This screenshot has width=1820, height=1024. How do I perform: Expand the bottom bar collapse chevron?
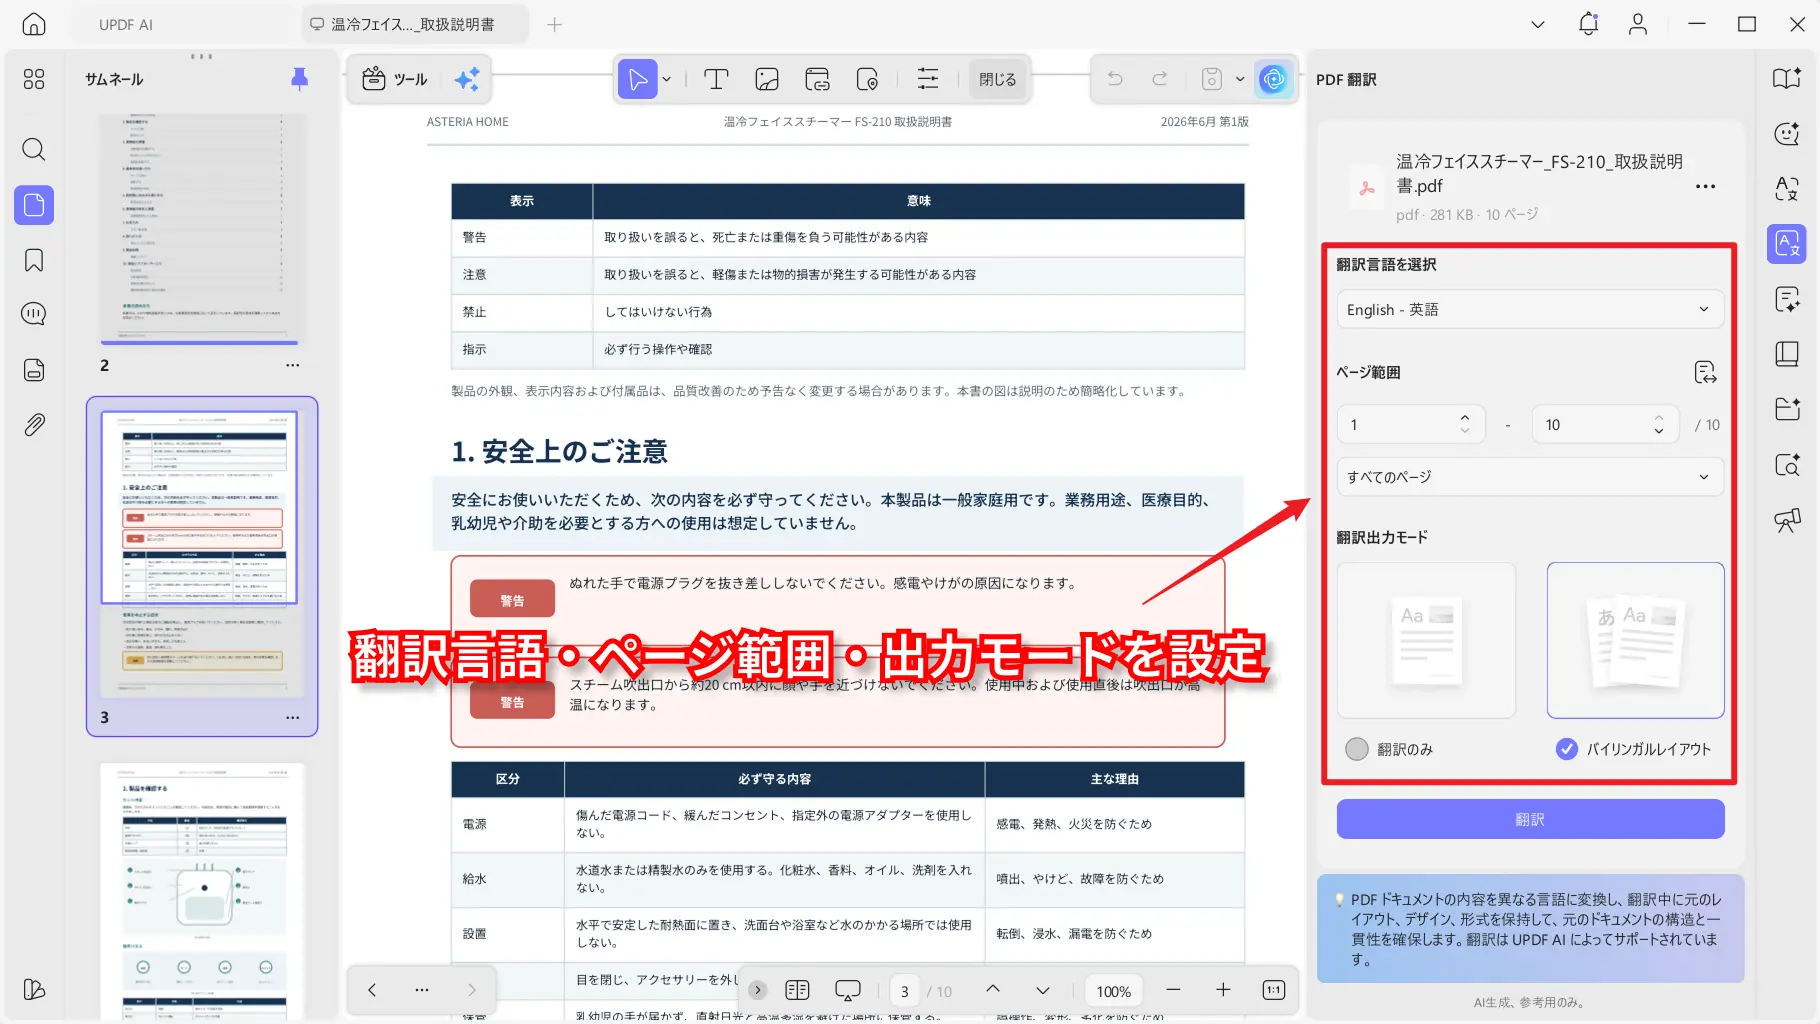click(758, 990)
